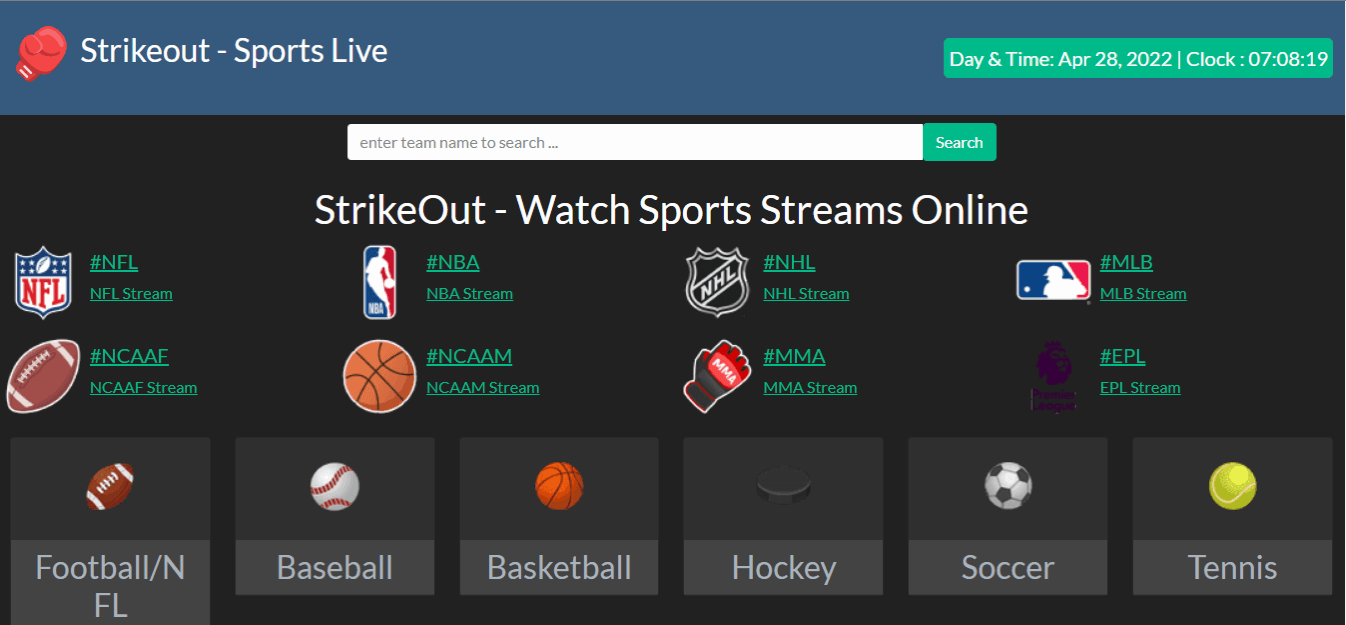
Task: Open the MLB Stream link
Action: click(1144, 294)
